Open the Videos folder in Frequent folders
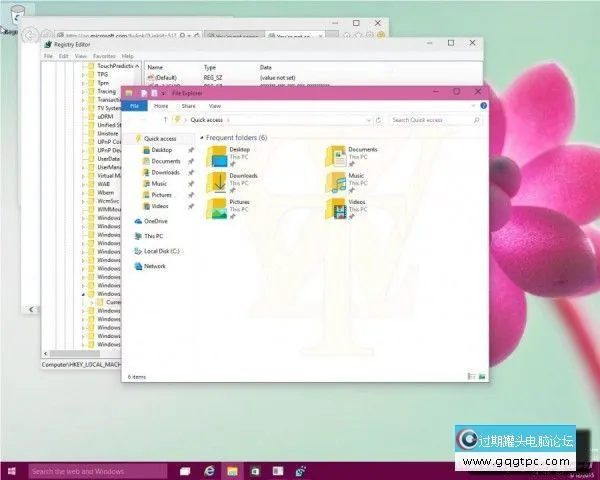600x480 pixels. tap(337, 207)
